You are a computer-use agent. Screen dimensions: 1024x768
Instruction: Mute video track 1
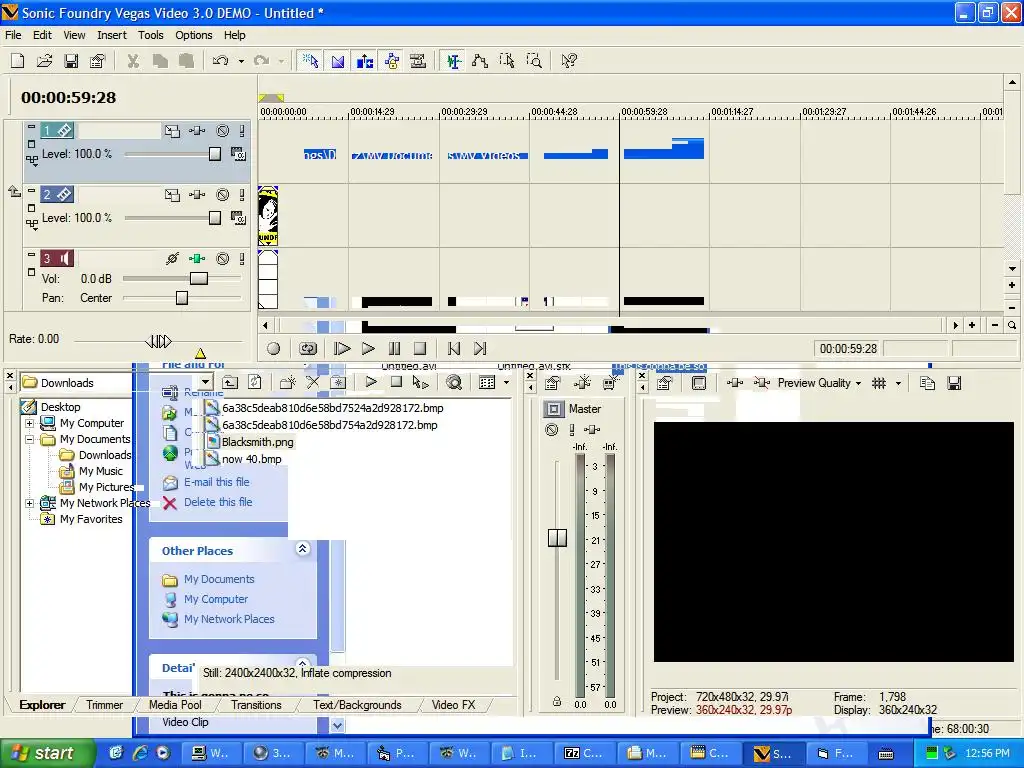click(x=223, y=131)
